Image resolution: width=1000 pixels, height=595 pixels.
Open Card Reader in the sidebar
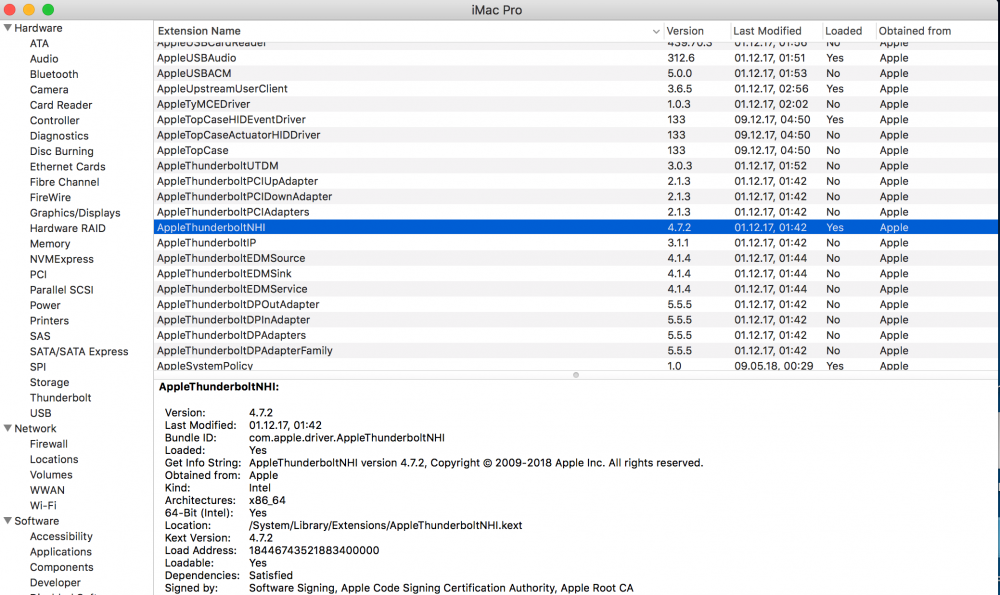click(61, 105)
